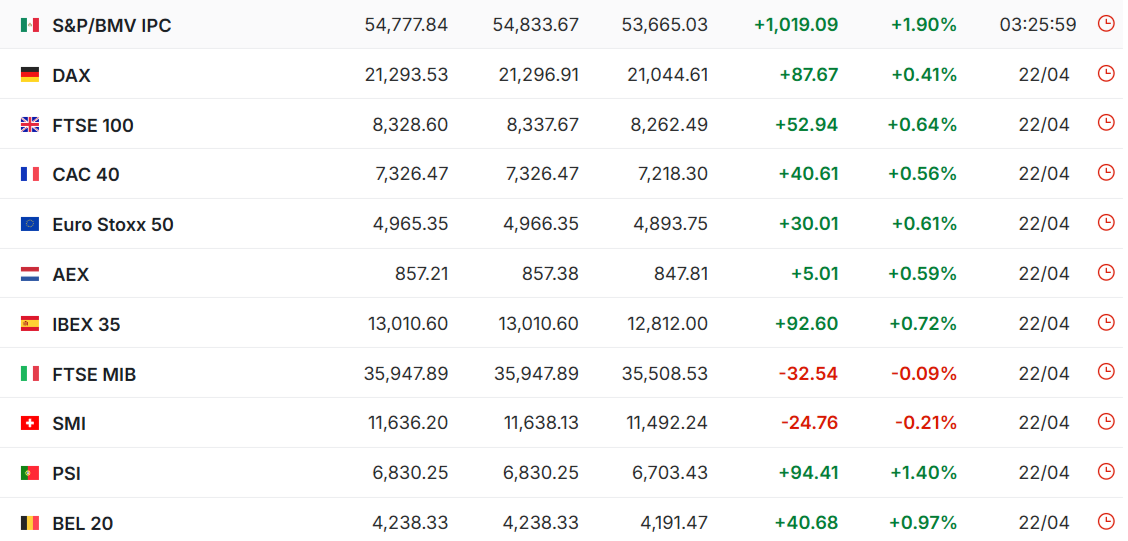Click the DAX last price 21,293.53
This screenshot has width=1128, height=541.
point(410,75)
